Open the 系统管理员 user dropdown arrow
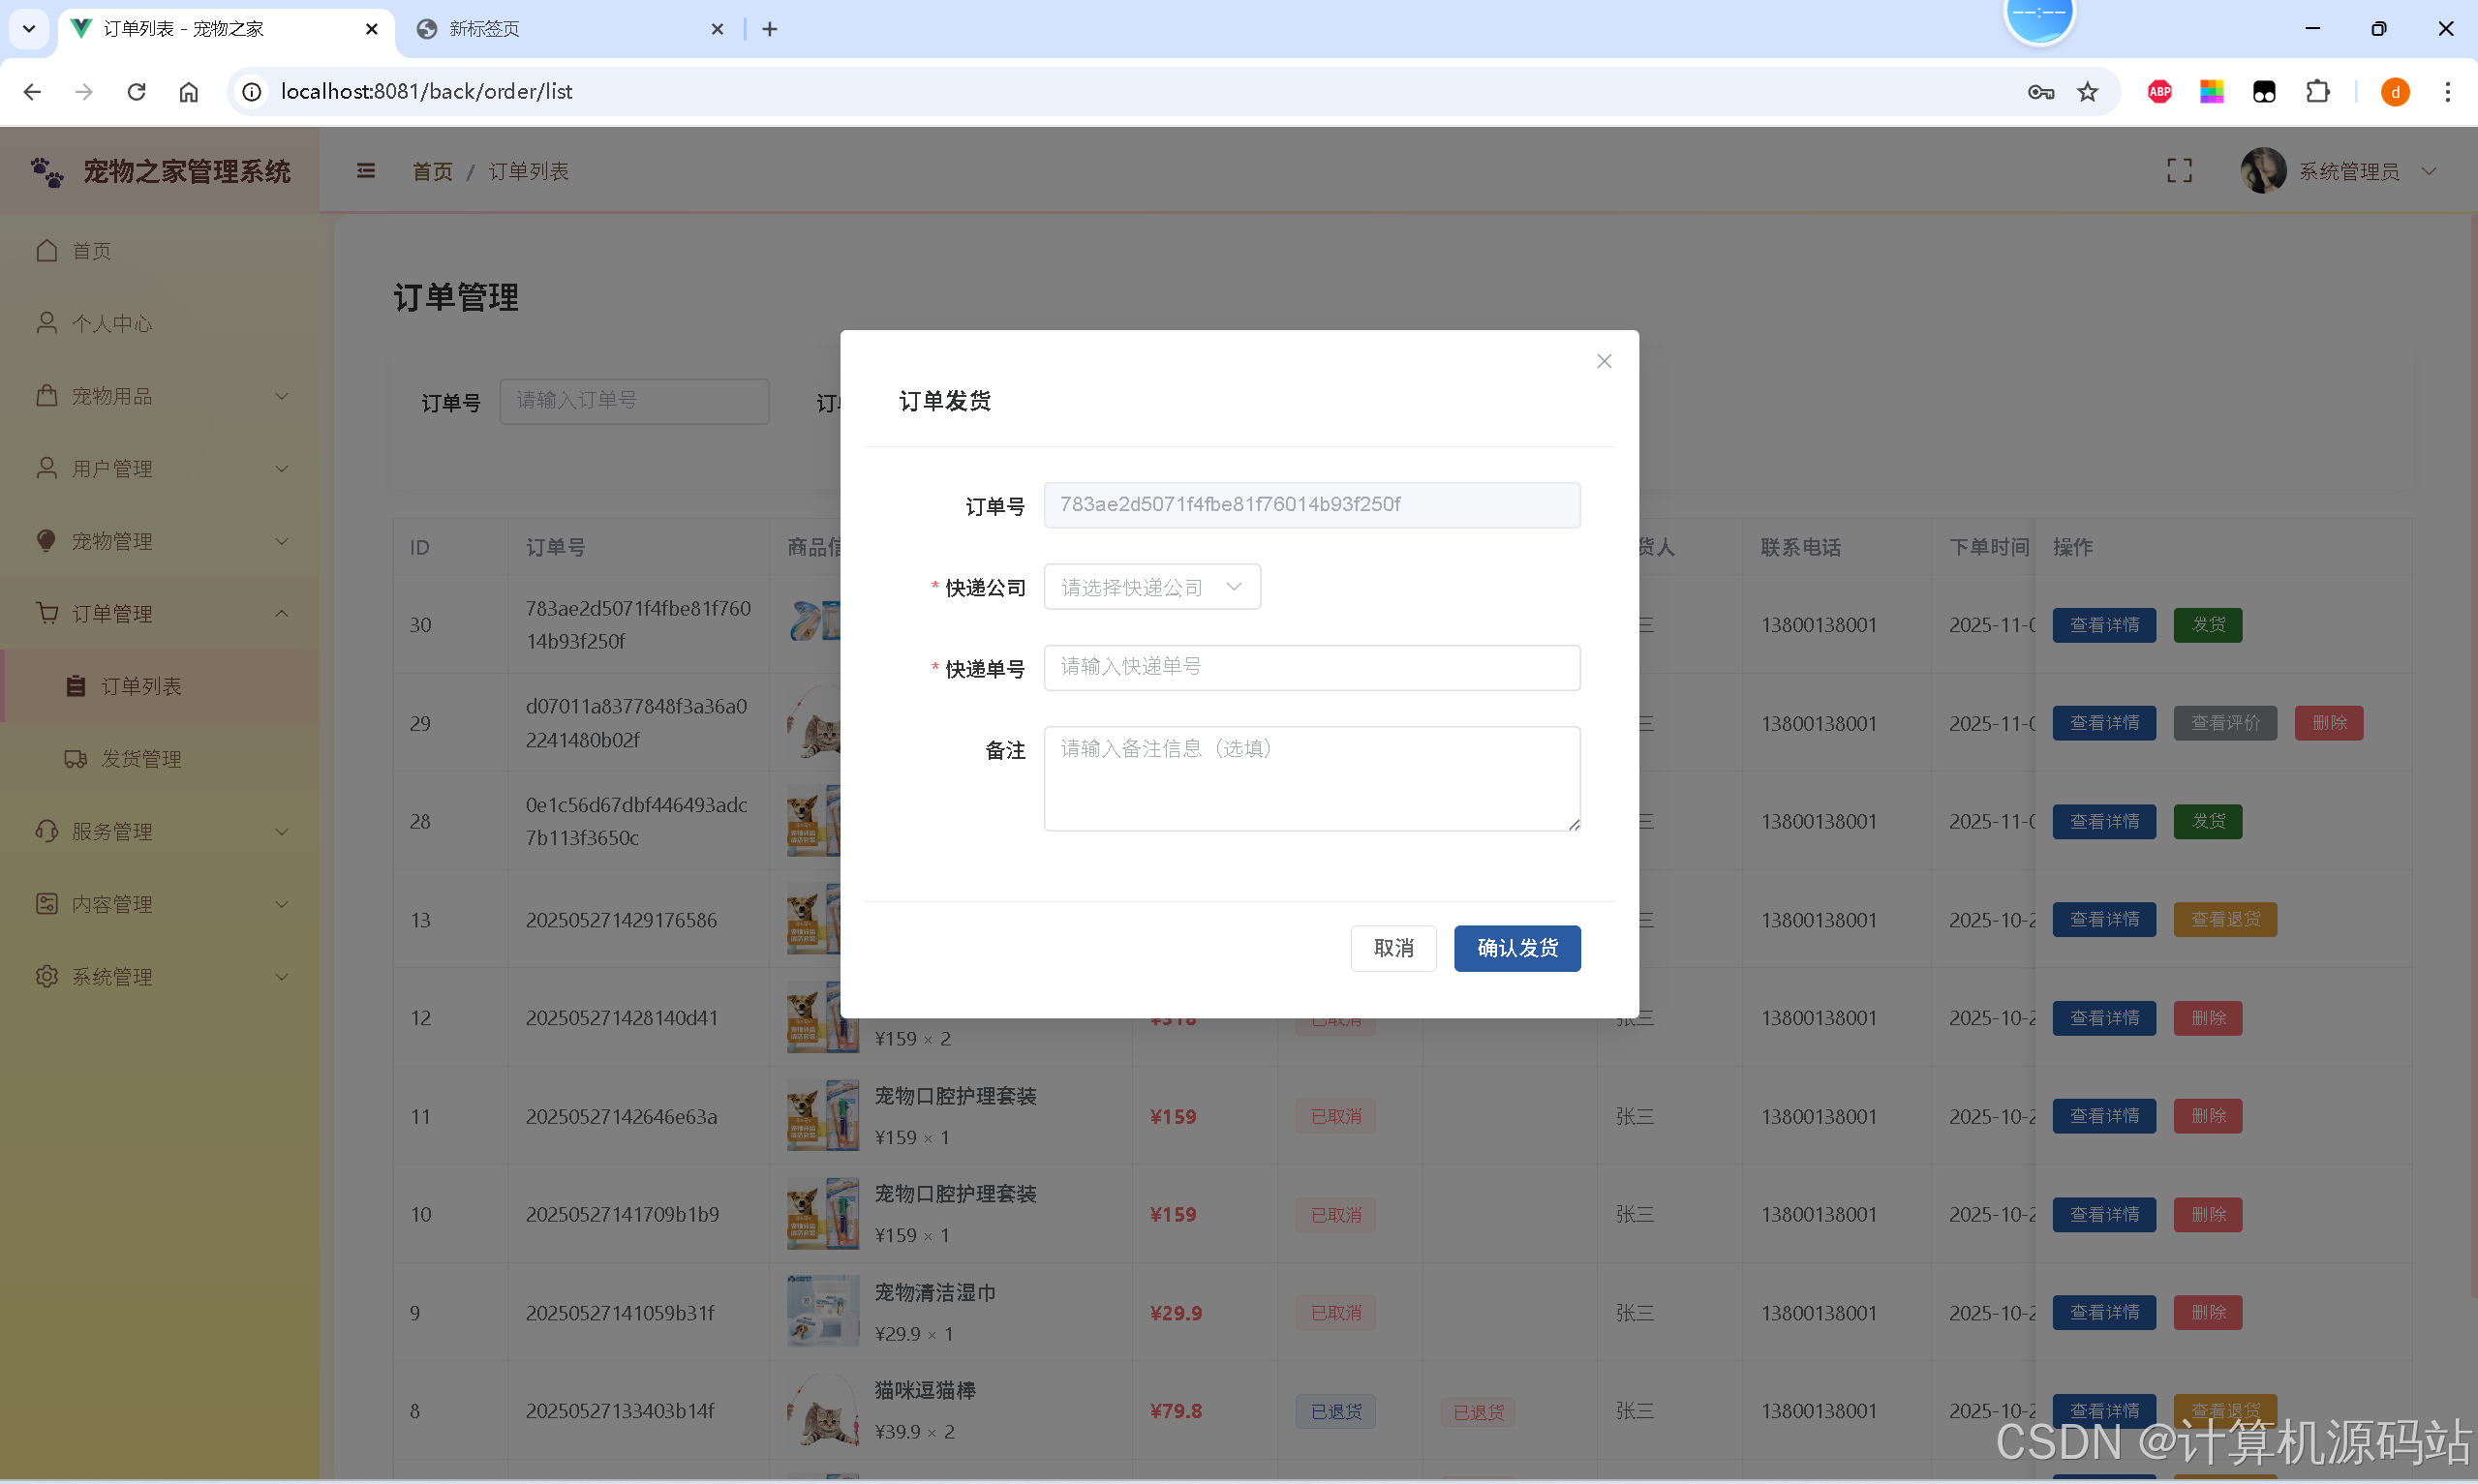The image size is (2478, 1484). (2429, 171)
